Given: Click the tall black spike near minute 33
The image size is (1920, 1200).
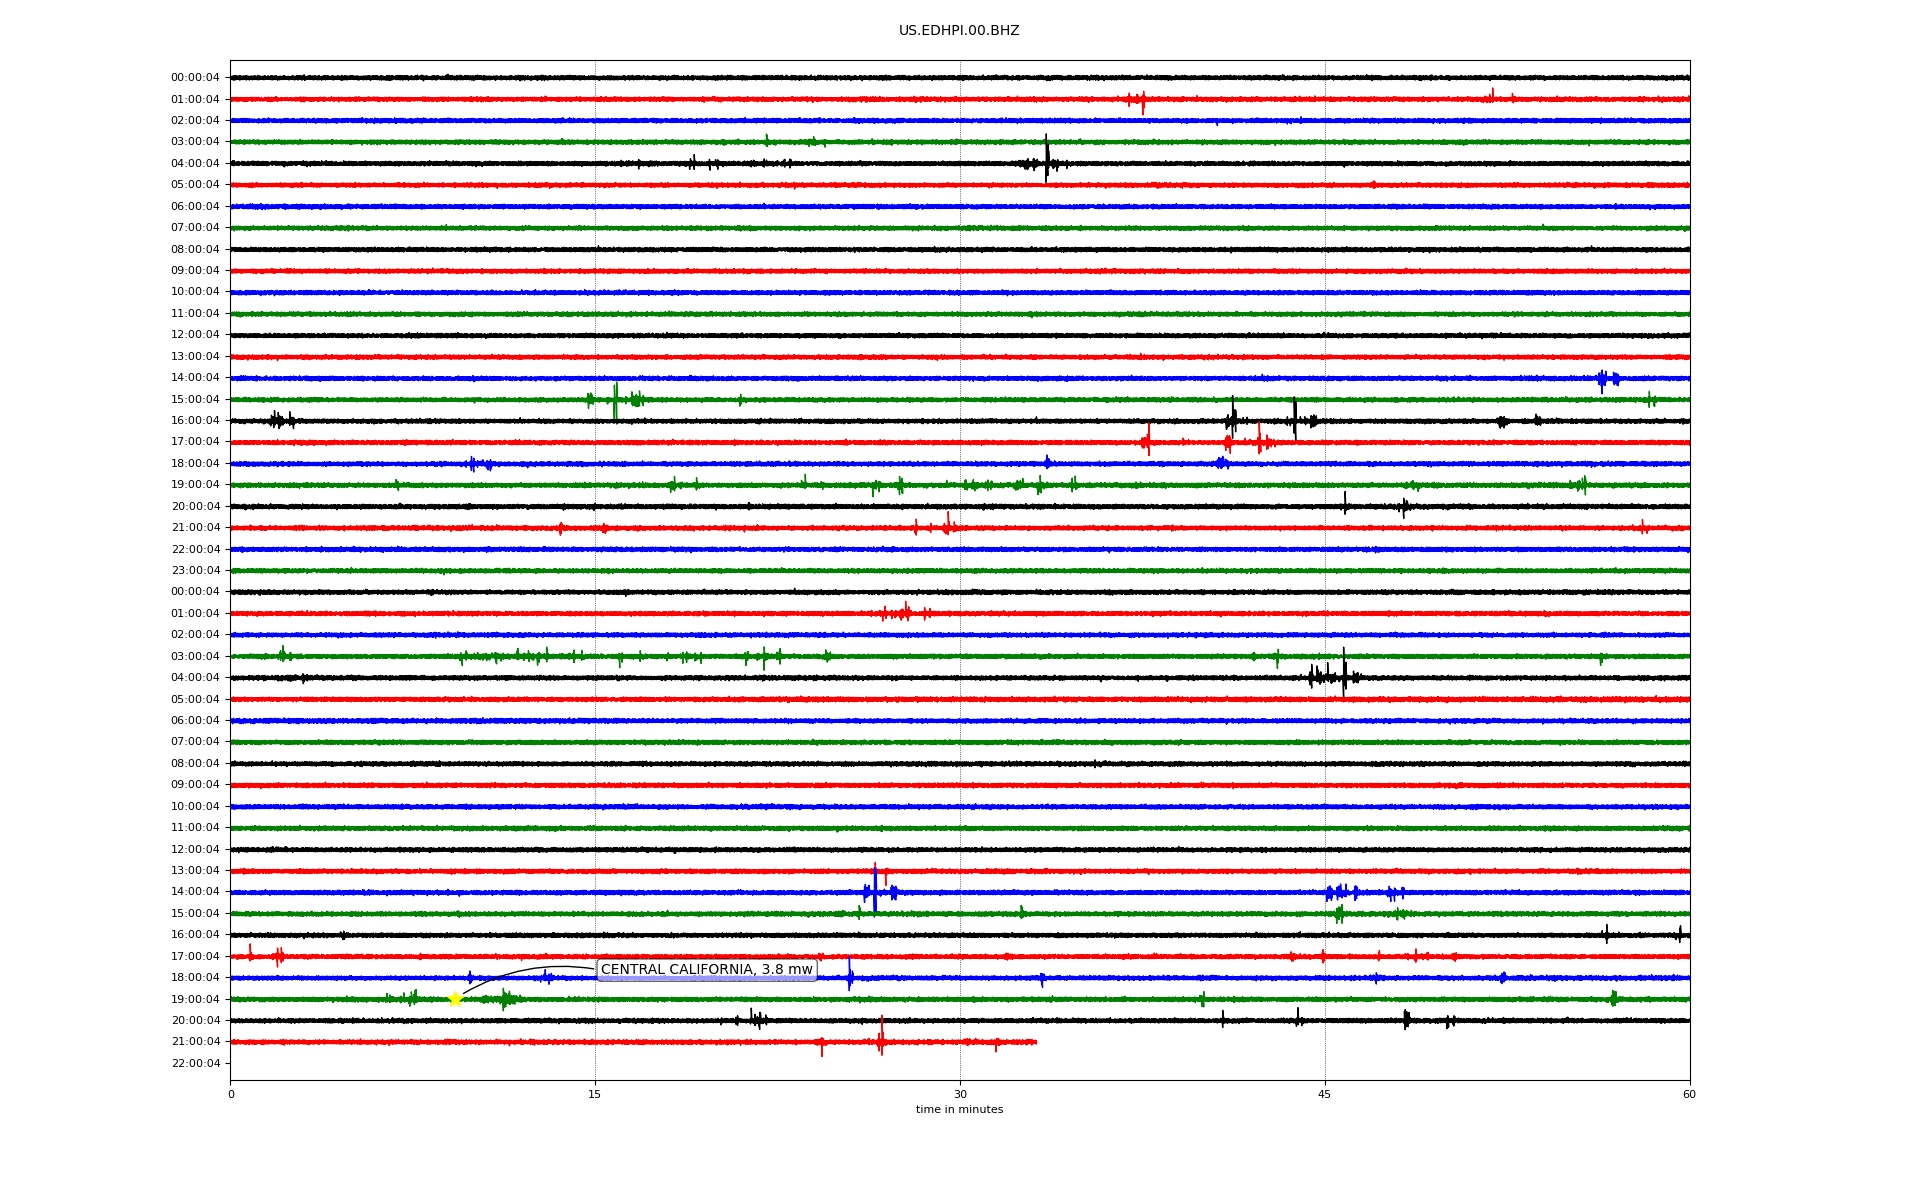Looking at the screenshot, I should (x=1046, y=158).
